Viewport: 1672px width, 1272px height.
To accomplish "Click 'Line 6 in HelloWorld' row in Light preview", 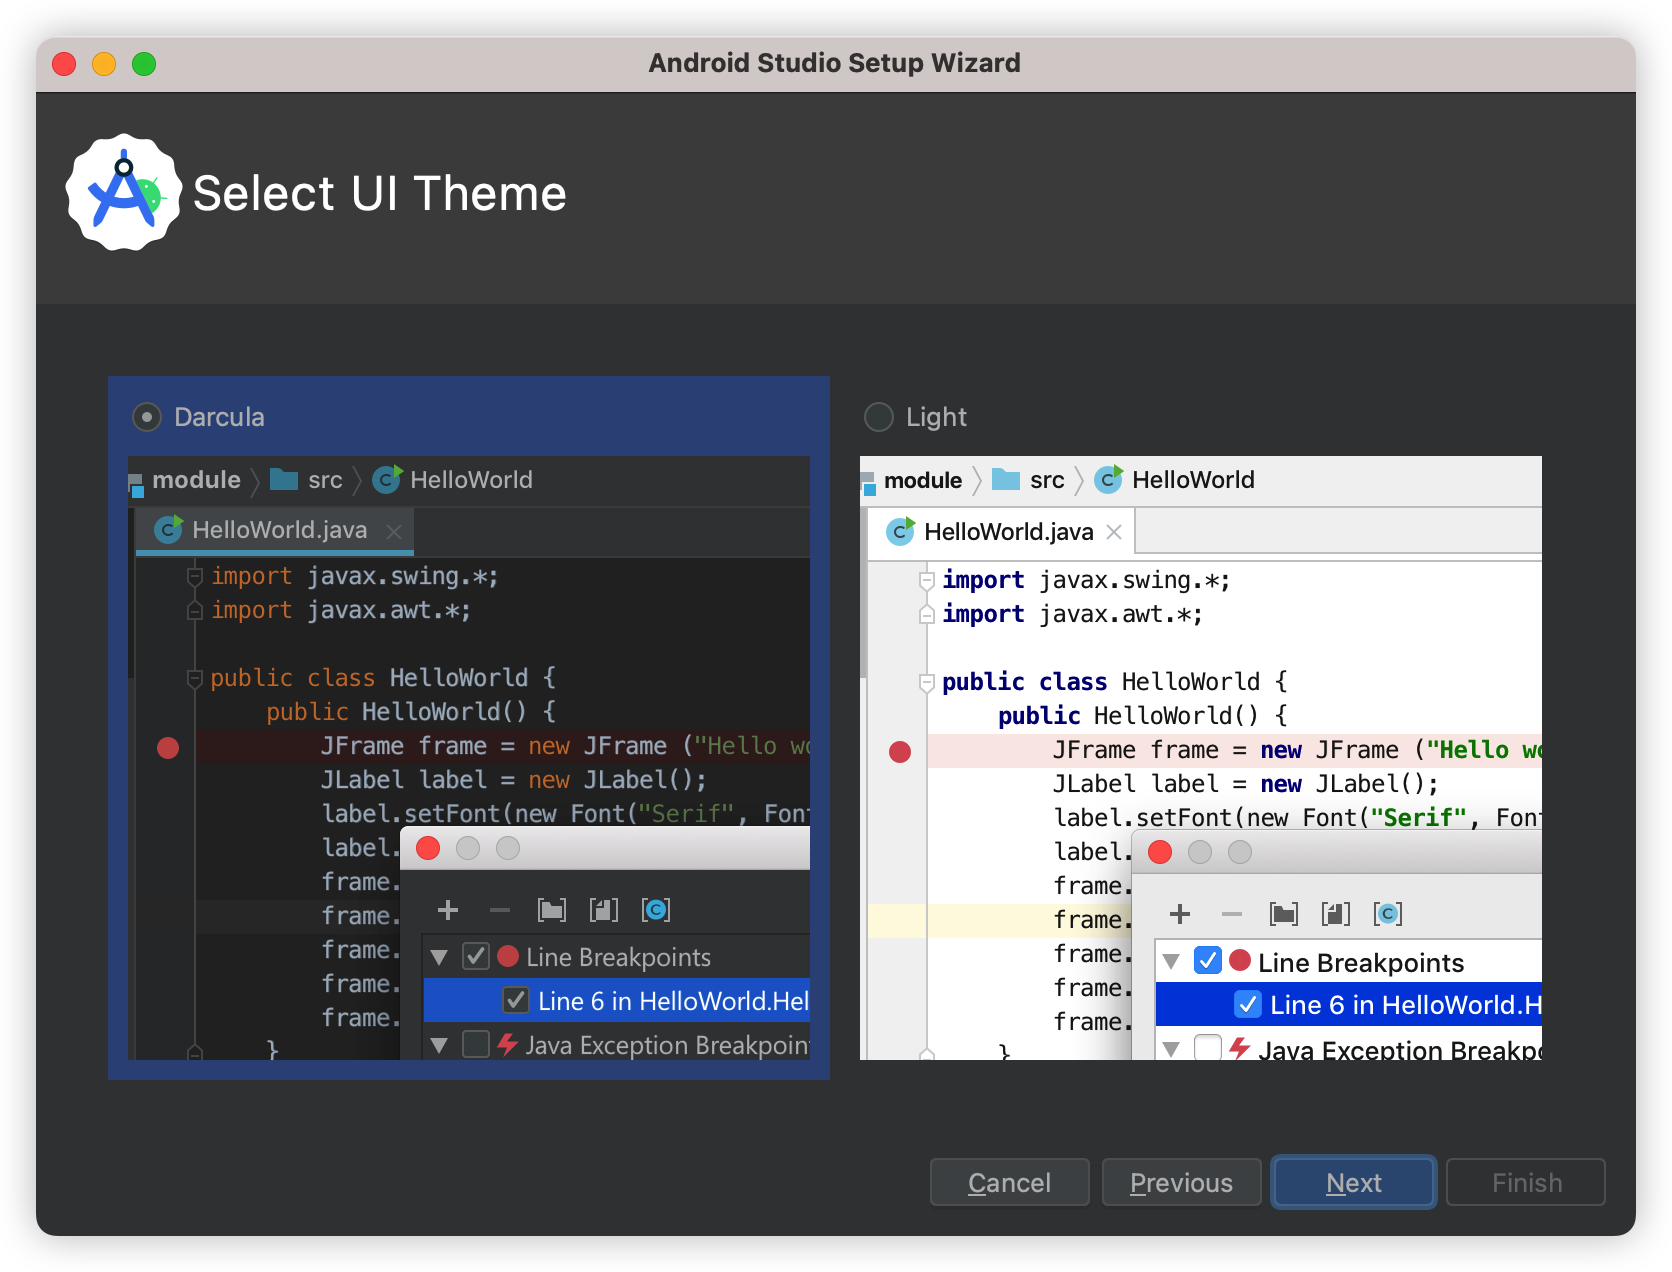I will (x=1349, y=1004).
